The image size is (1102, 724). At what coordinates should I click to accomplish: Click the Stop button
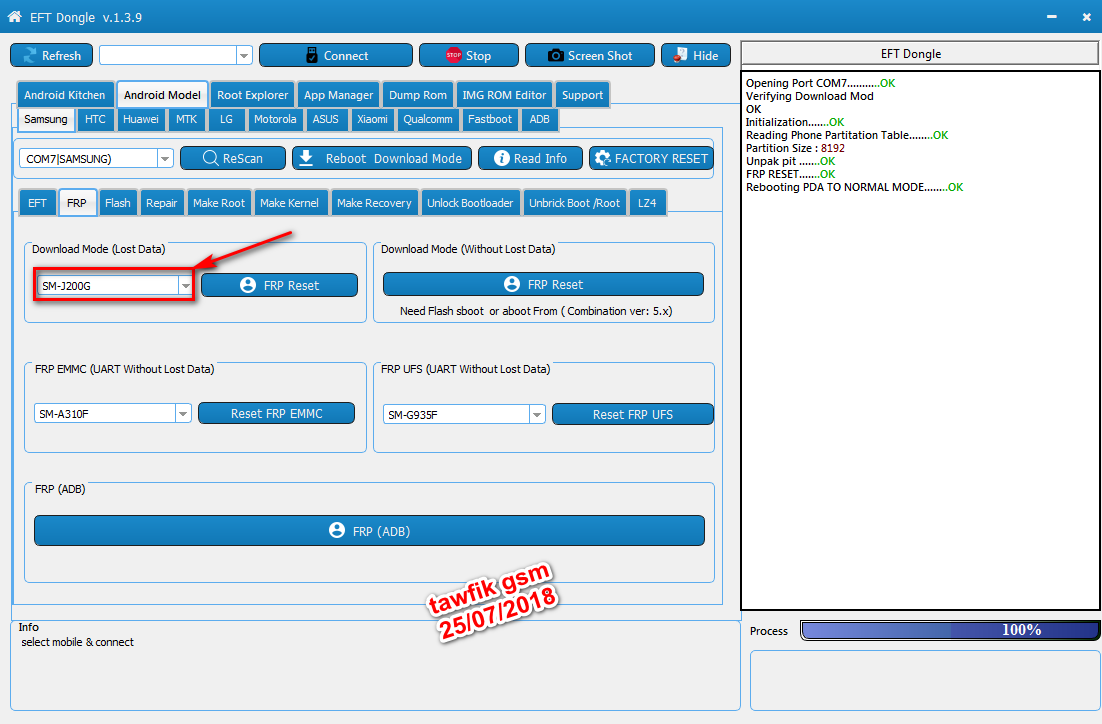(x=469, y=56)
